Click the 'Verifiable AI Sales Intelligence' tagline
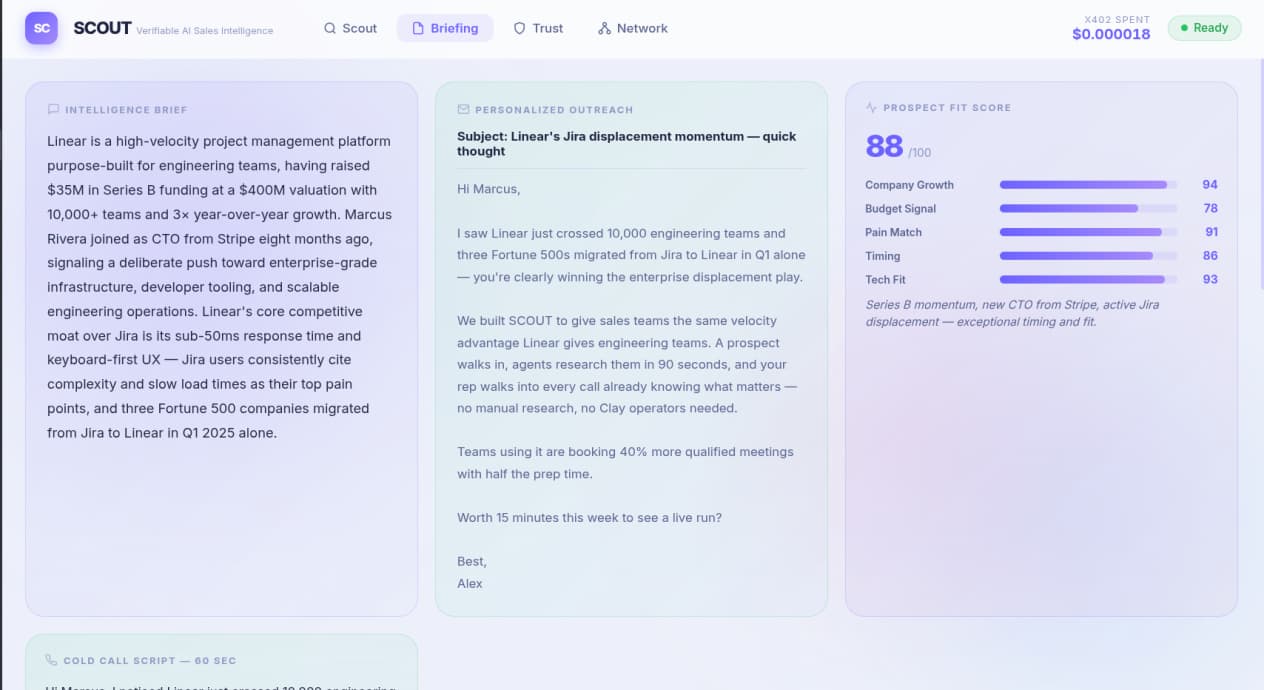Viewport: 1264px width, 690px height. (204, 31)
